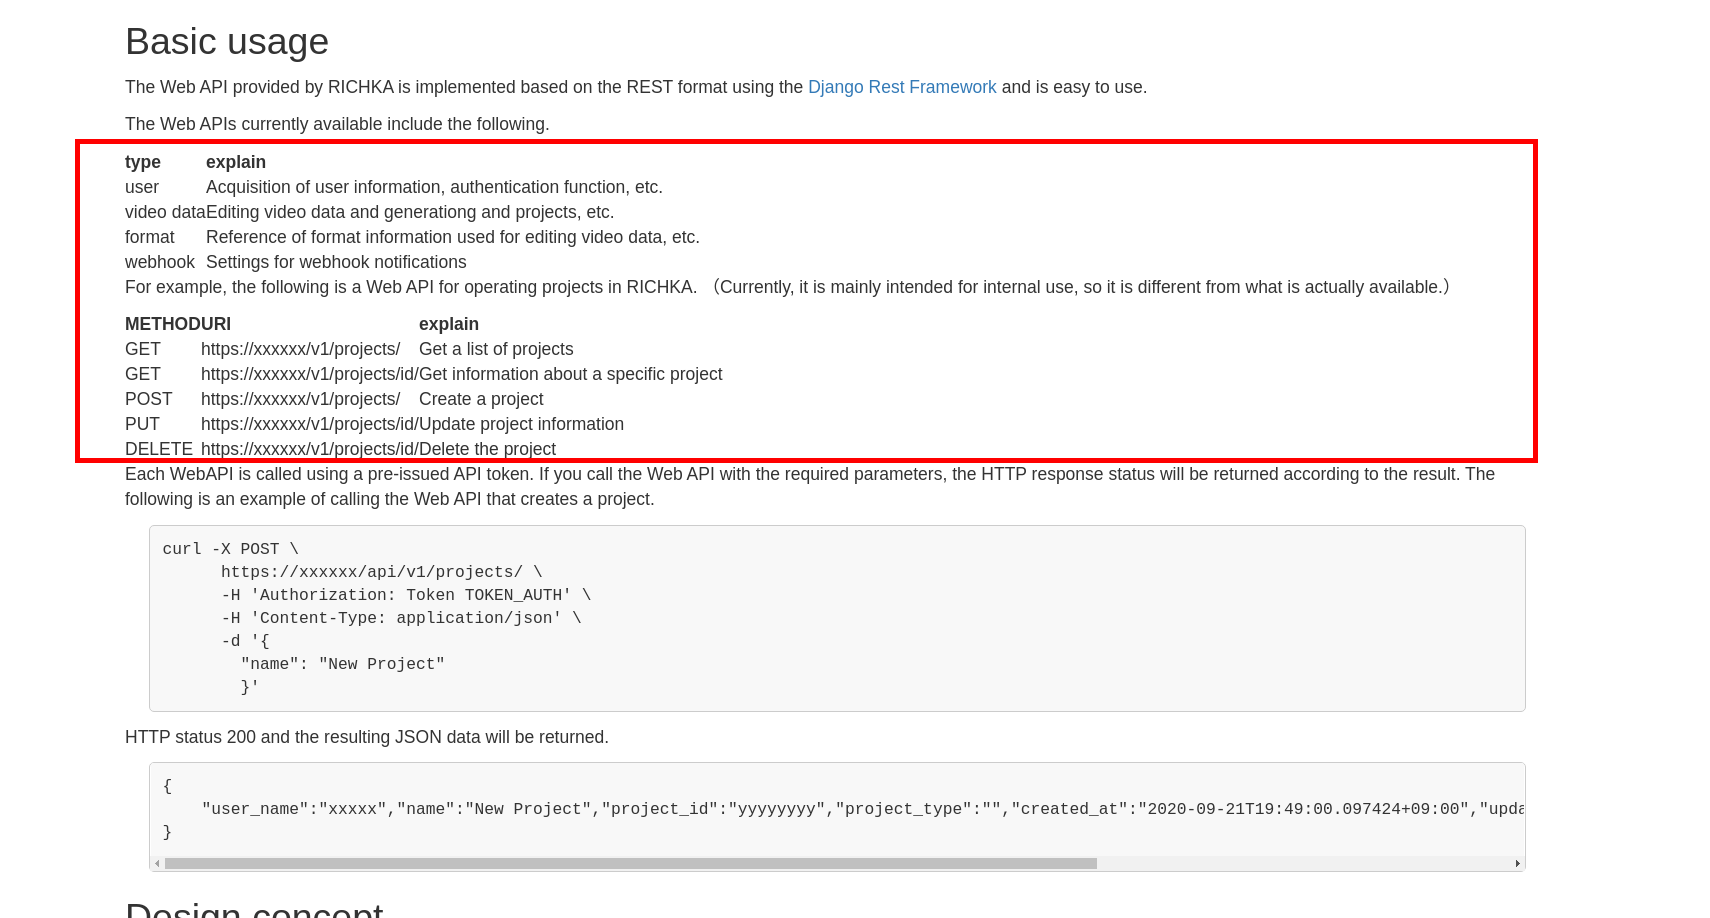Image resolution: width=1710 pixels, height=918 pixels.
Task: Select the DELETE project row
Action: (340, 448)
